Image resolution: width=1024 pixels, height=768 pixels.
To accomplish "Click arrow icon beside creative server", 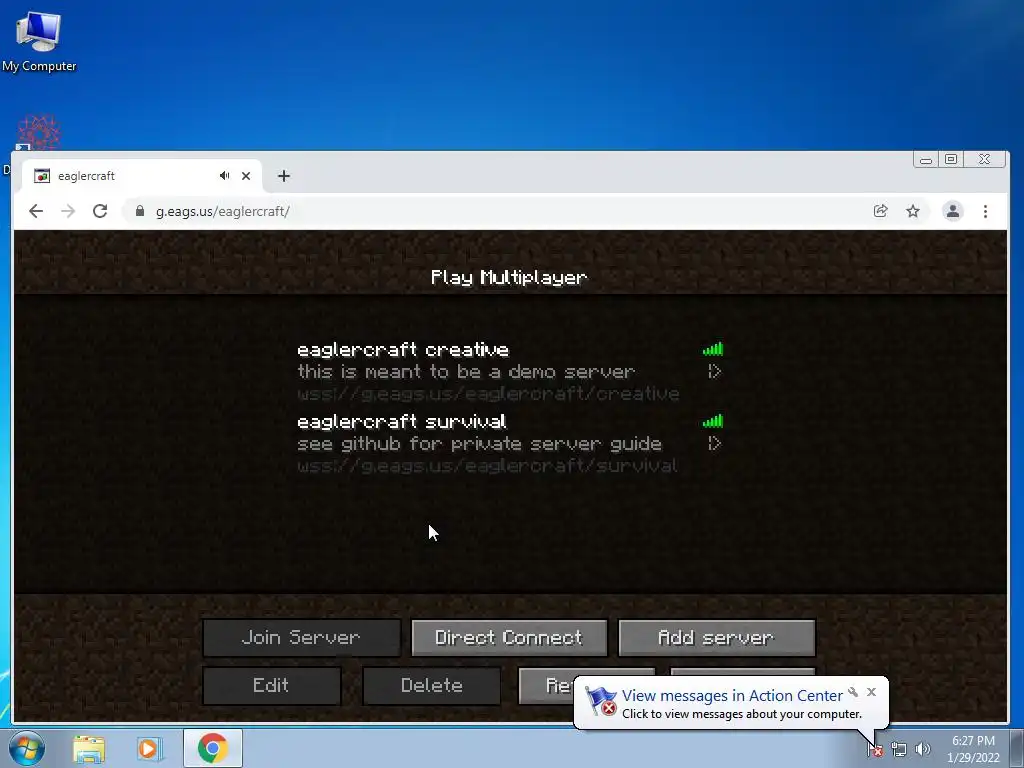I will tap(714, 372).
